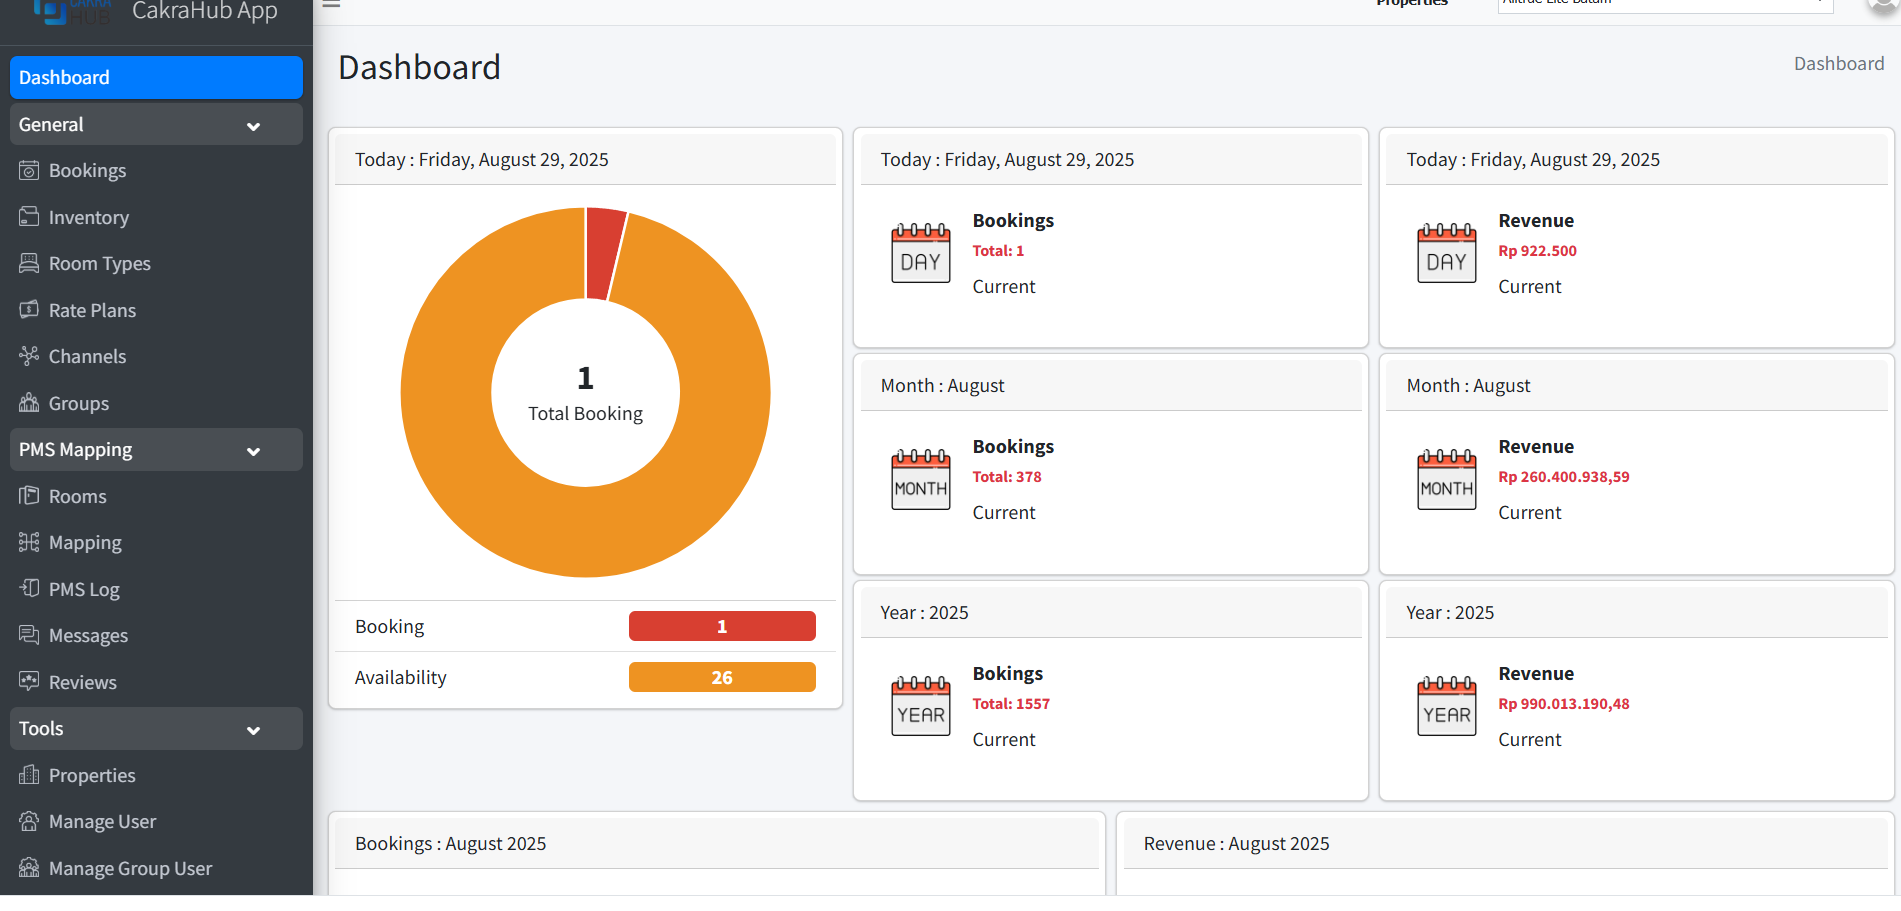1901x911 pixels.
Task: Select Bookings in the sidebar
Action: click(87, 170)
